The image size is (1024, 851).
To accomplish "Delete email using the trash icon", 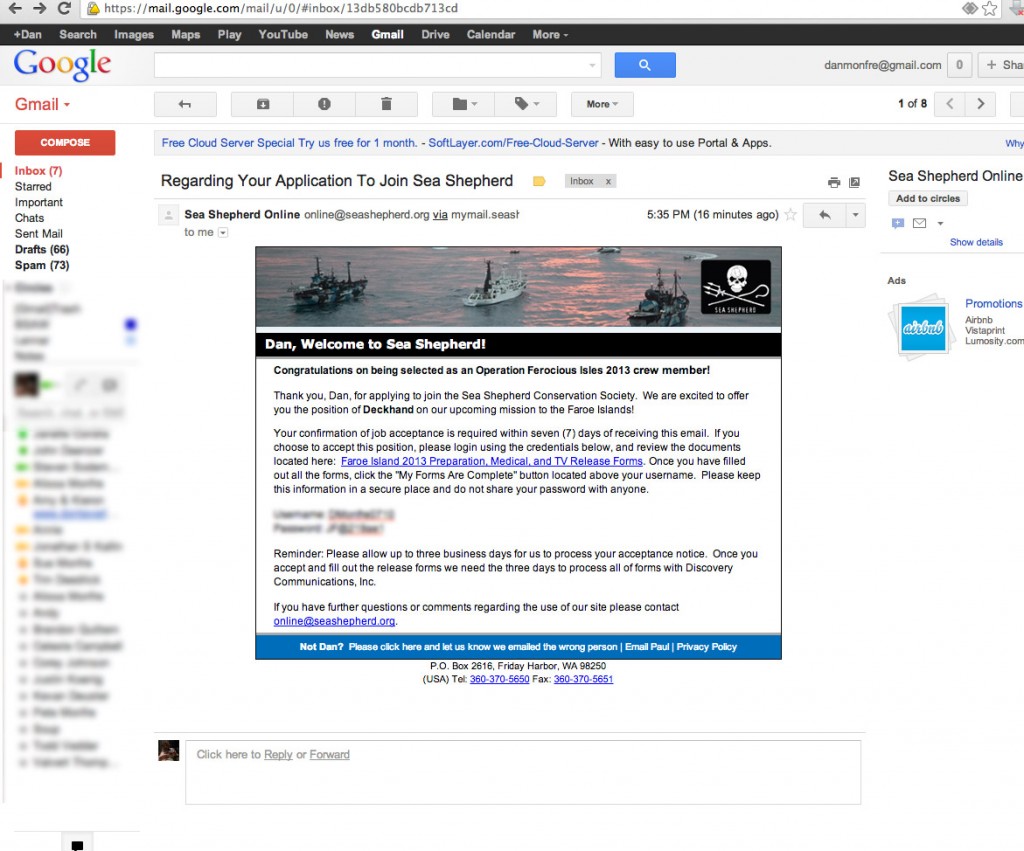I will (386, 104).
